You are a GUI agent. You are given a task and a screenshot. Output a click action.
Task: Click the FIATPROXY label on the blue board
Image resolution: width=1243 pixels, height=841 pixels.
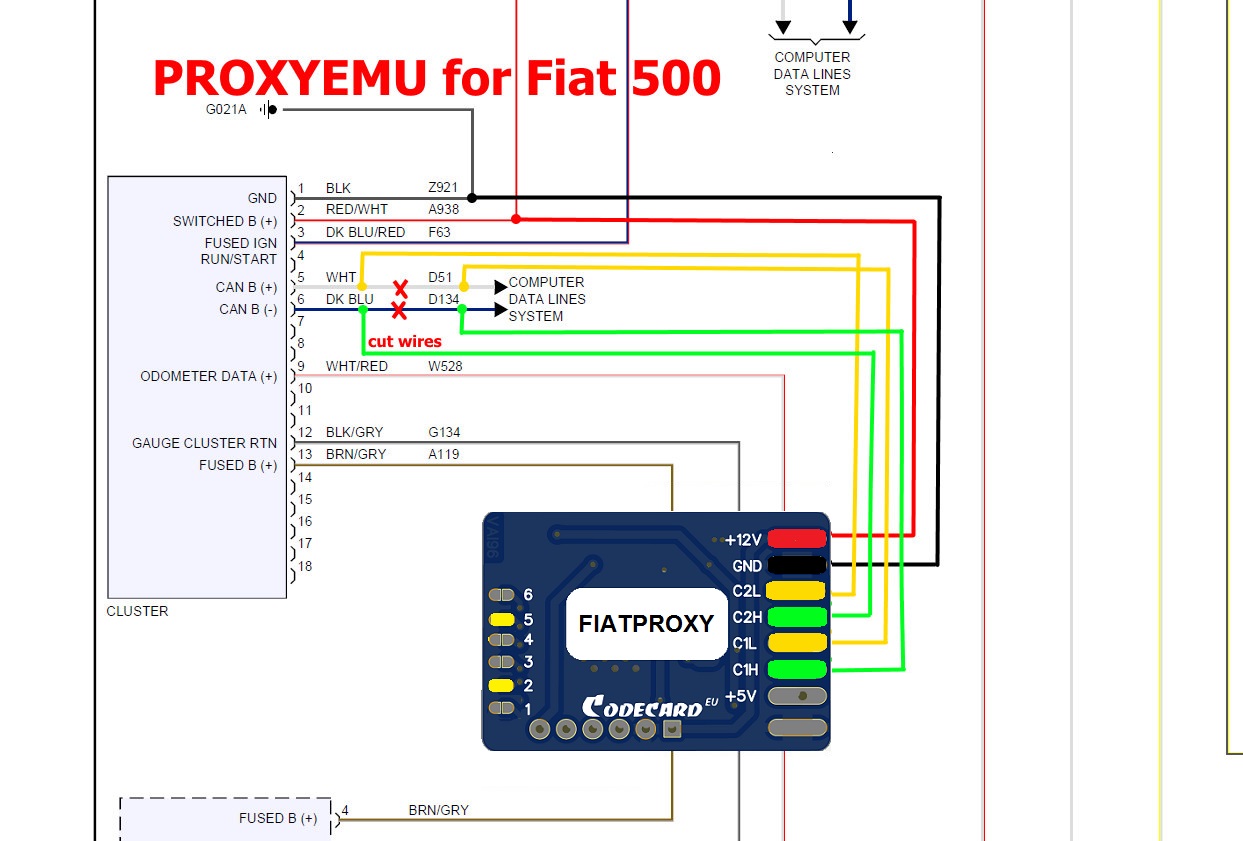click(645, 623)
